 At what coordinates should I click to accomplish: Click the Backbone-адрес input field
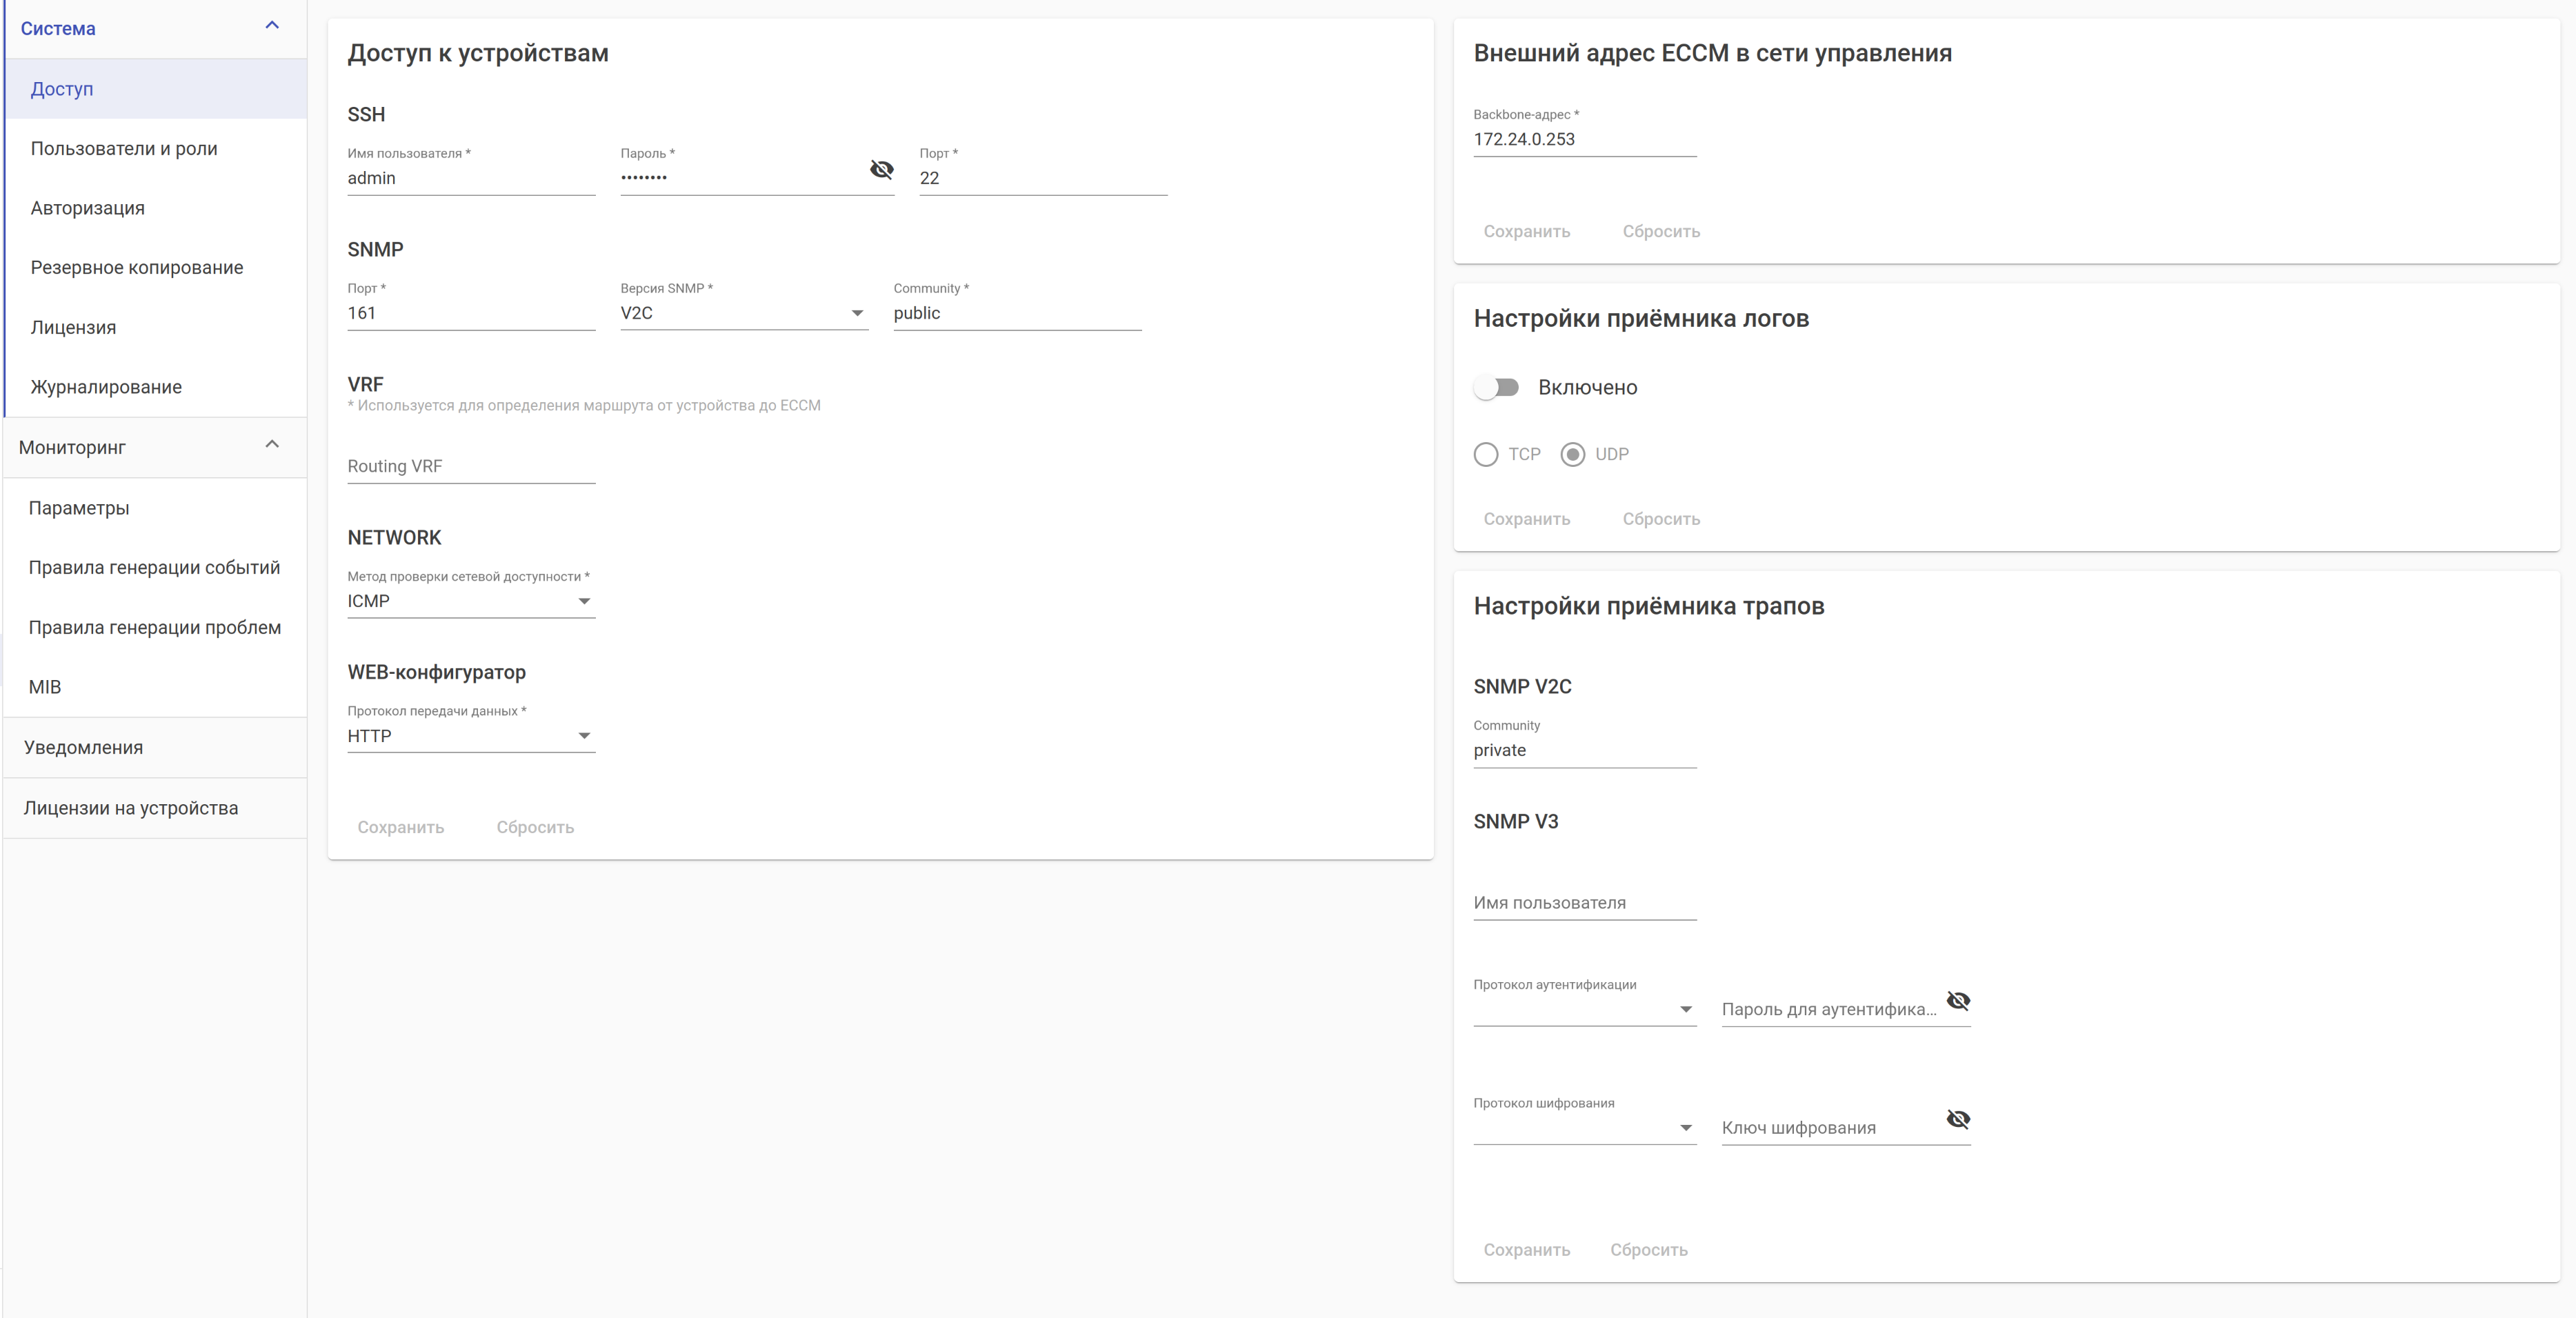1584,140
